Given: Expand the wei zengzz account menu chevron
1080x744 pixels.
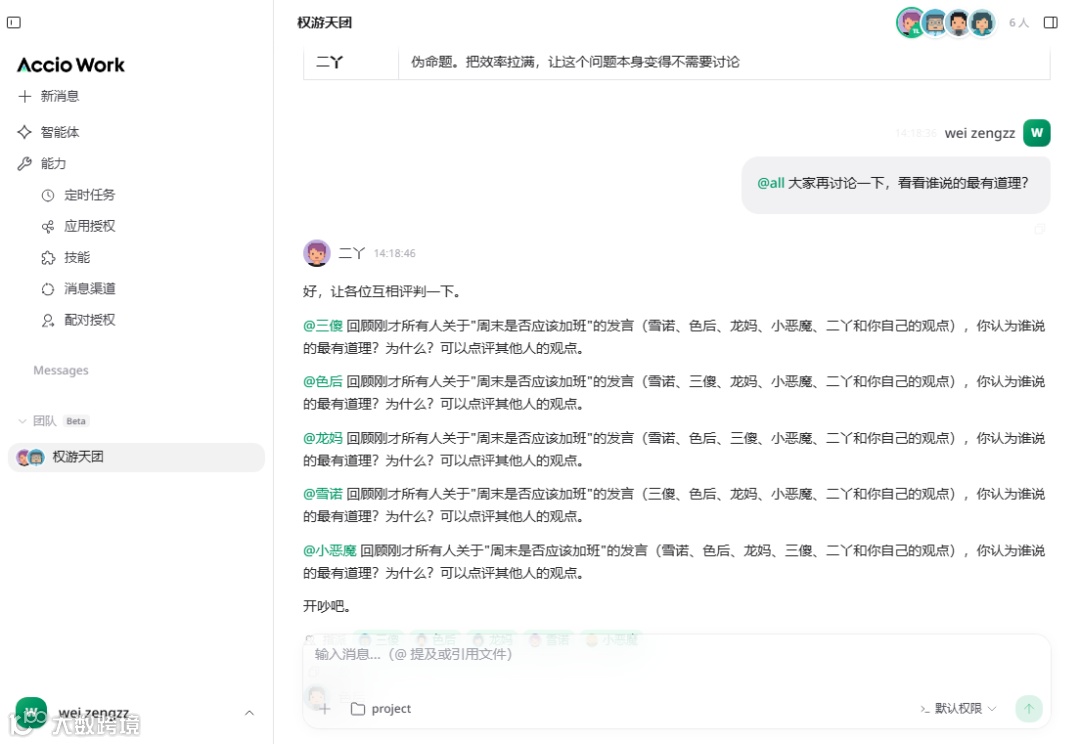Looking at the screenshot, I should click(x=249, y=713).
